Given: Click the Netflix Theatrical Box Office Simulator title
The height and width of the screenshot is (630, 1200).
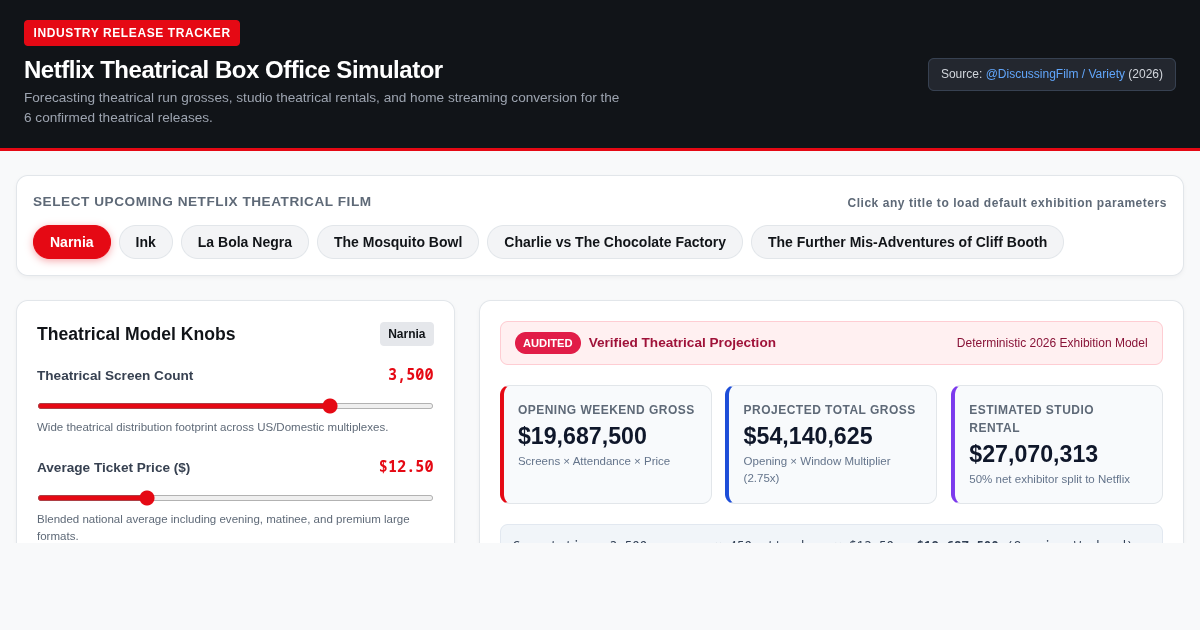Looking at the screenshot, I should [233, 70].
